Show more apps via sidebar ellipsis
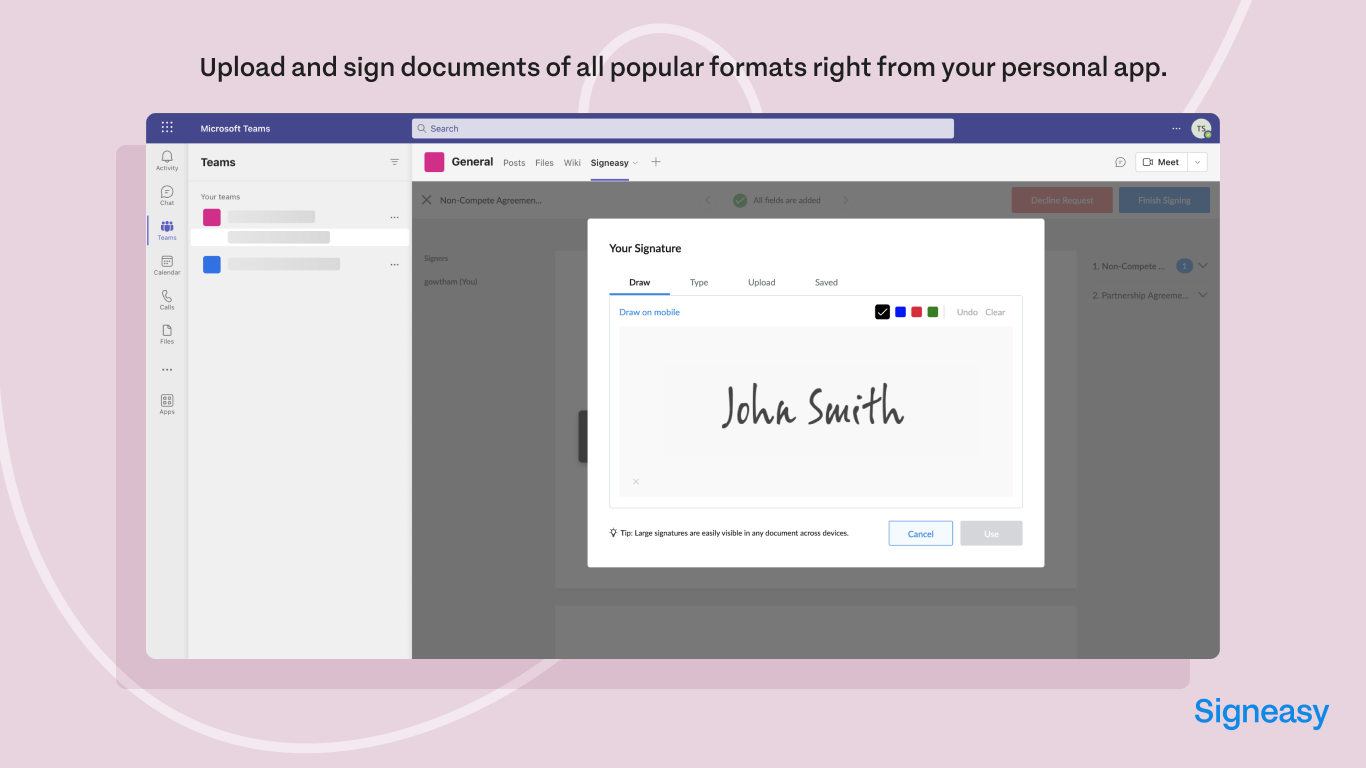 pos(167,370)
